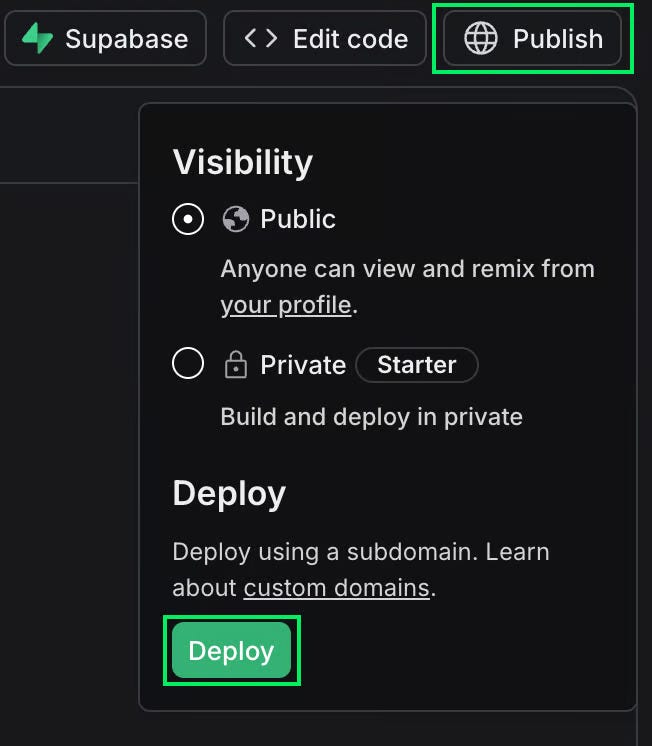Click 'Build and deploy in private' text
The width and height of the screenshot is (652, 746).
tap(372, 417)
